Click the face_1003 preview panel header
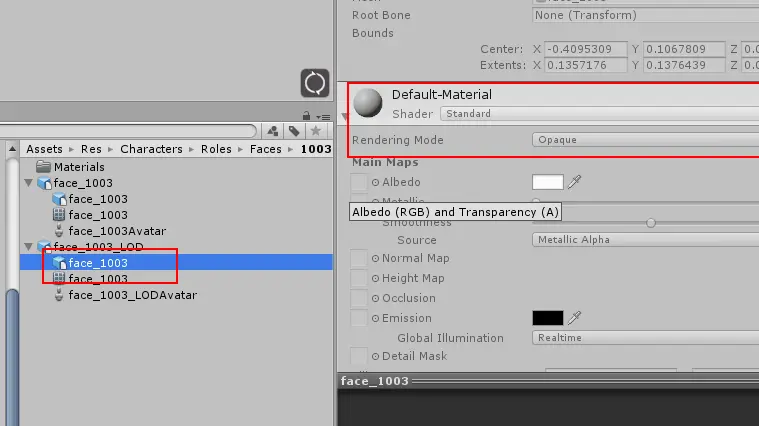The image size is (759, 426). pos(548,381)
